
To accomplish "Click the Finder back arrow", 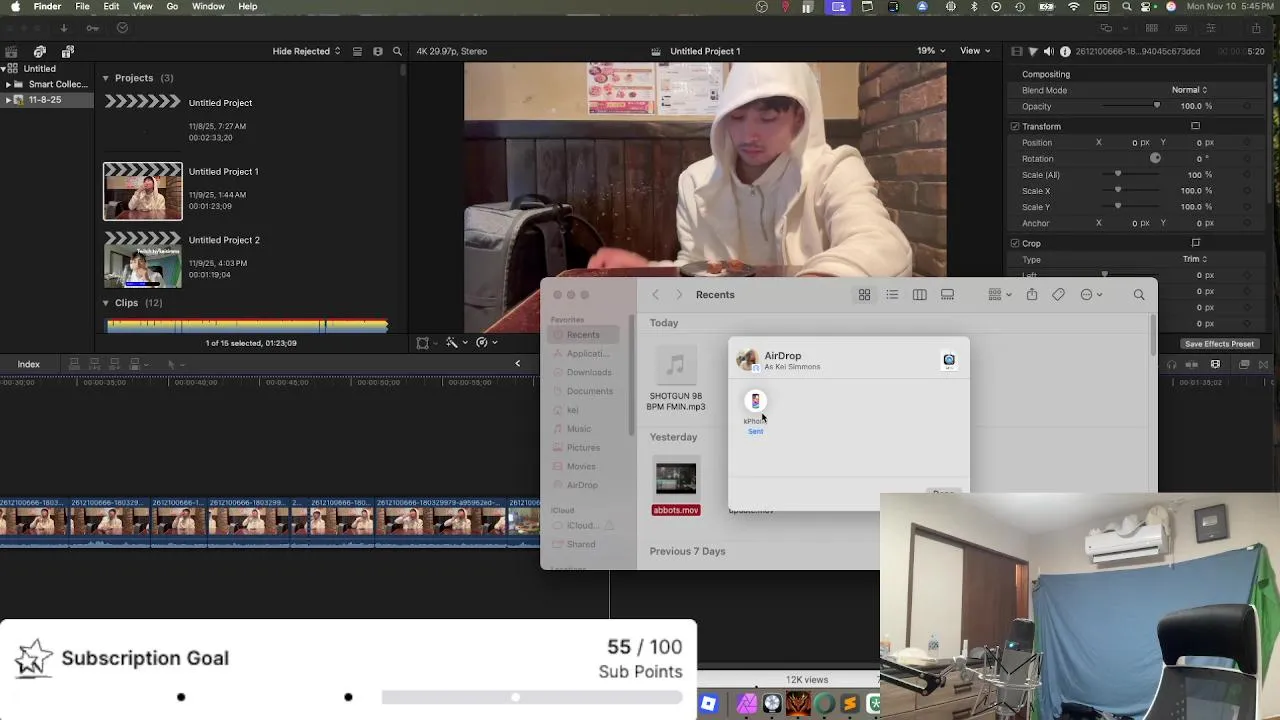I will click(x=655, y=295).
